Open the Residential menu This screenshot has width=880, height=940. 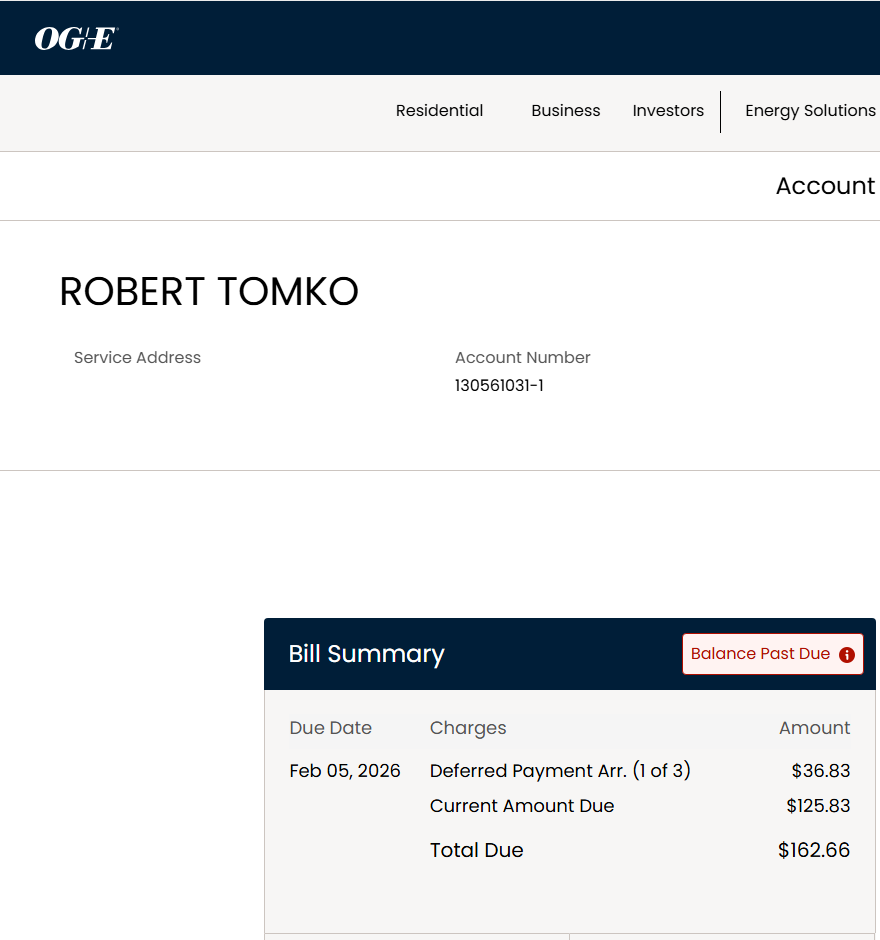439,111
